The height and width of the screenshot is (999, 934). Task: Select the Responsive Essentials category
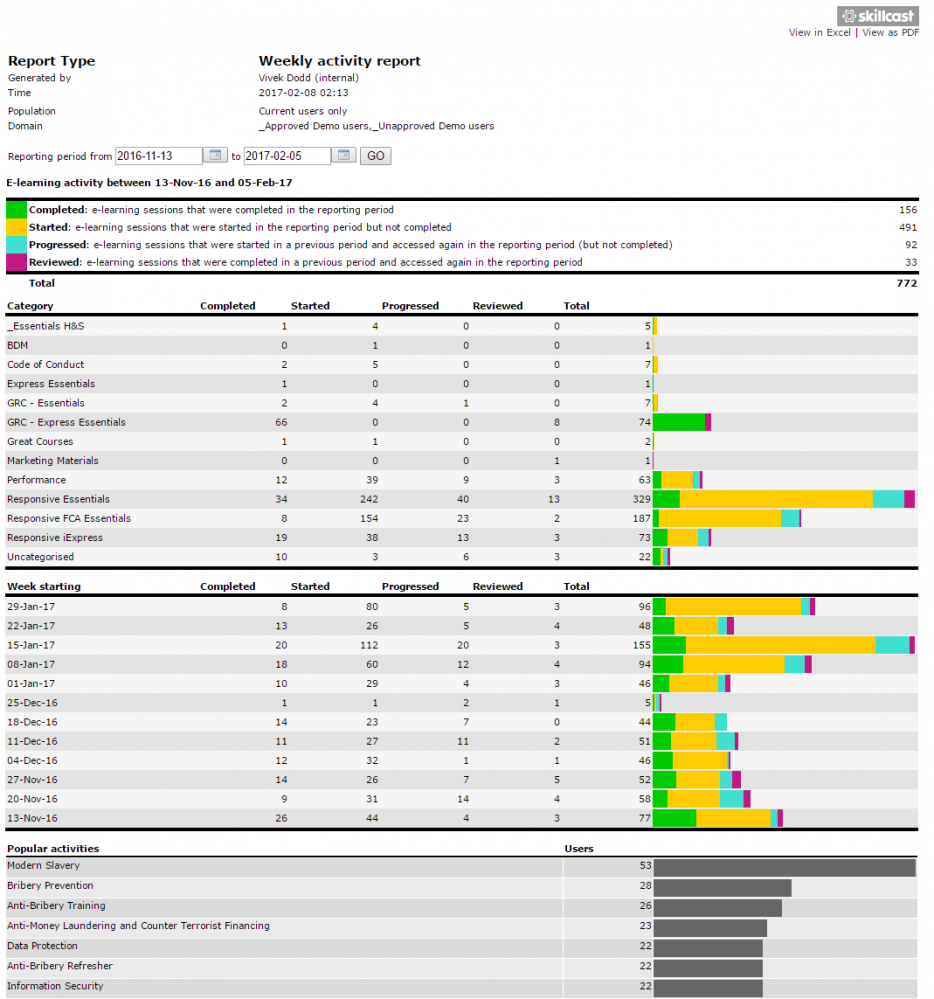pos(462,499)
